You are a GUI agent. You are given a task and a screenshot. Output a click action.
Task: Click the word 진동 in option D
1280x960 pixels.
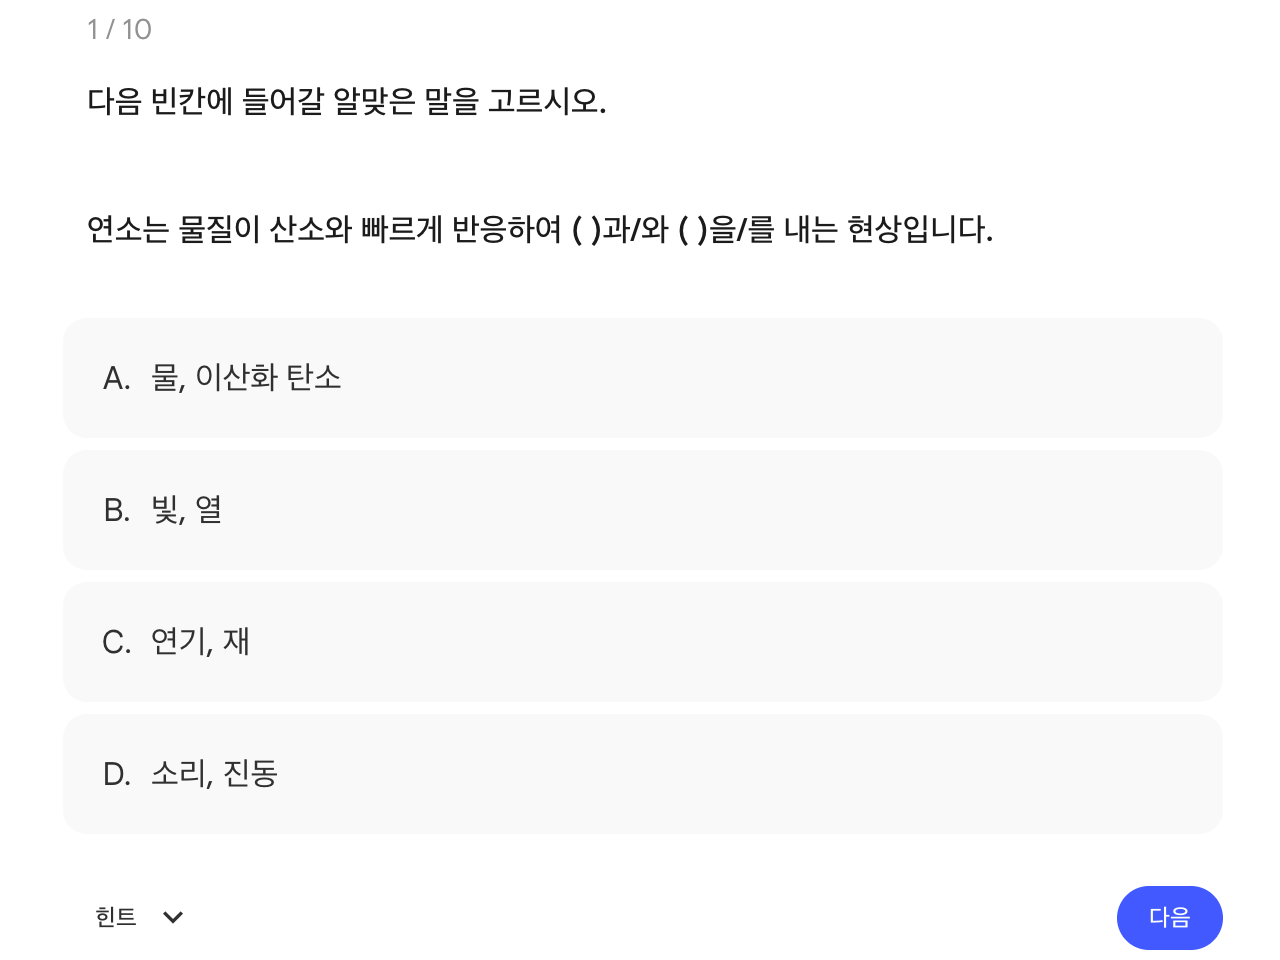(x=250, y=774)
